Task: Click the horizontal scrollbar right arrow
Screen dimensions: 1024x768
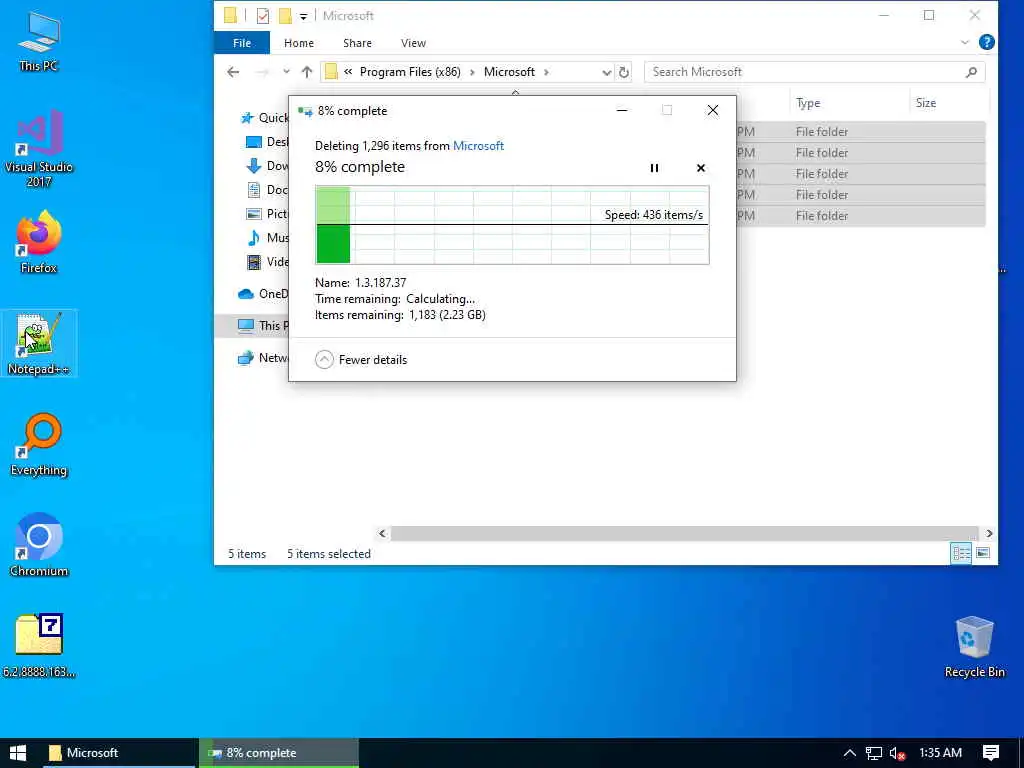Action: (x=989, y=534)
